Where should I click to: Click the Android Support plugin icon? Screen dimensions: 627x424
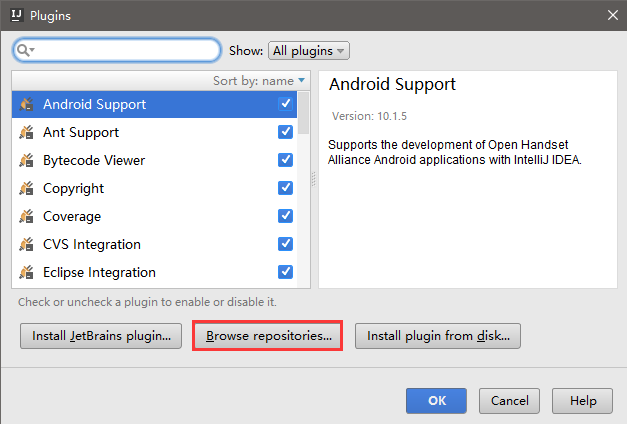pos(26,104)
